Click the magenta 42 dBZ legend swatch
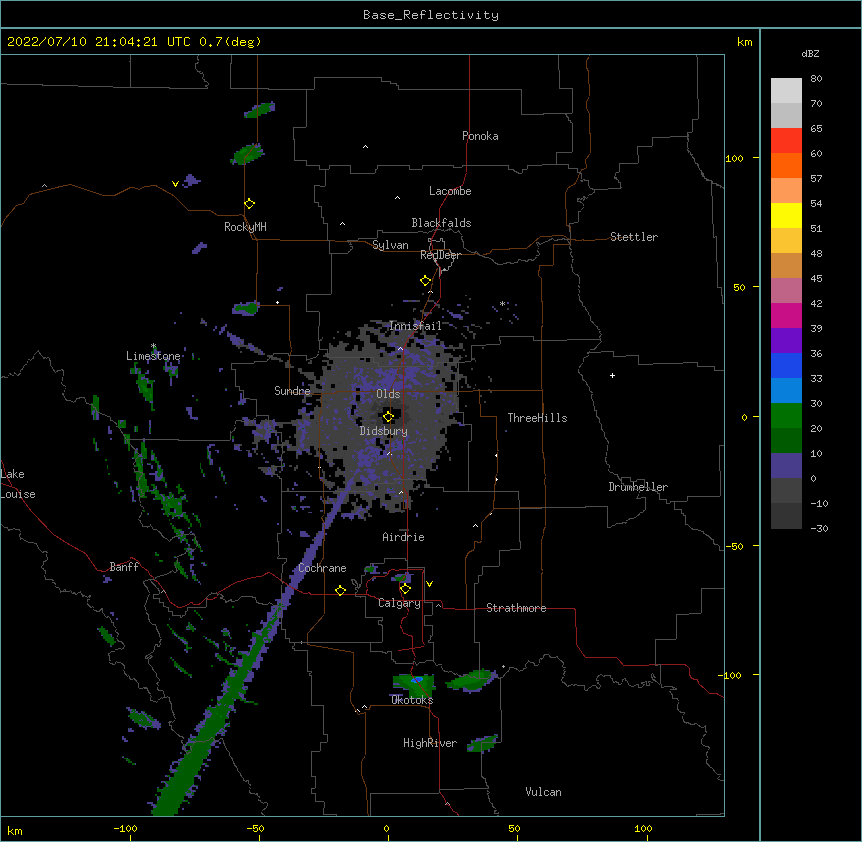This screenshot has width=862, height=842. pos(786,315)
